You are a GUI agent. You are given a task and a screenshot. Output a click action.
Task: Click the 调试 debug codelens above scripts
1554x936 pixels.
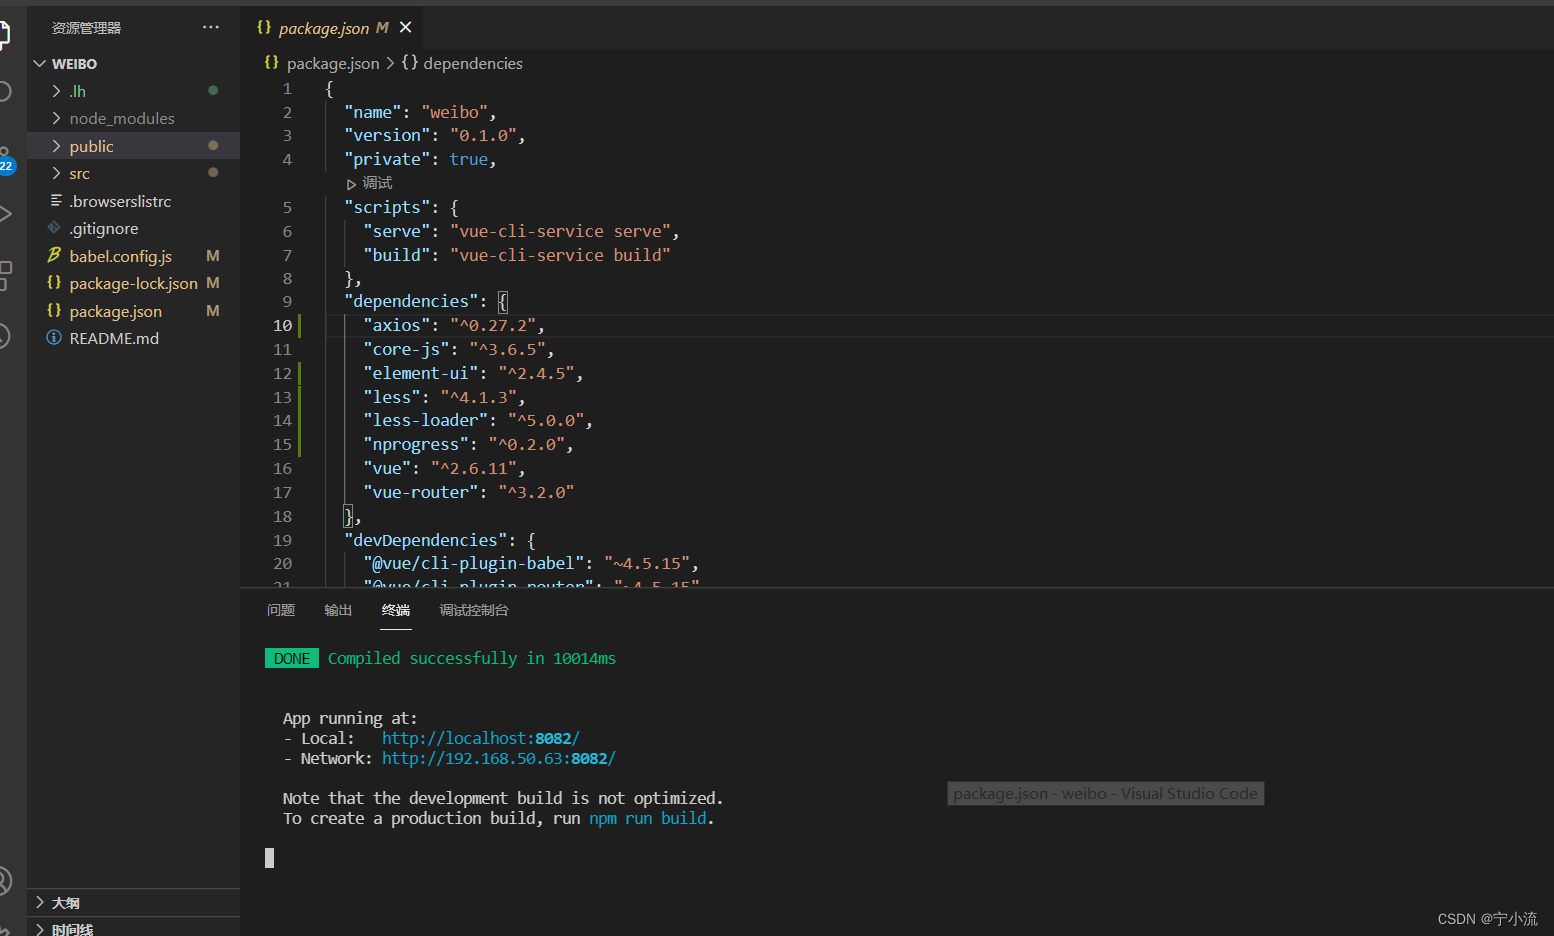377,183
